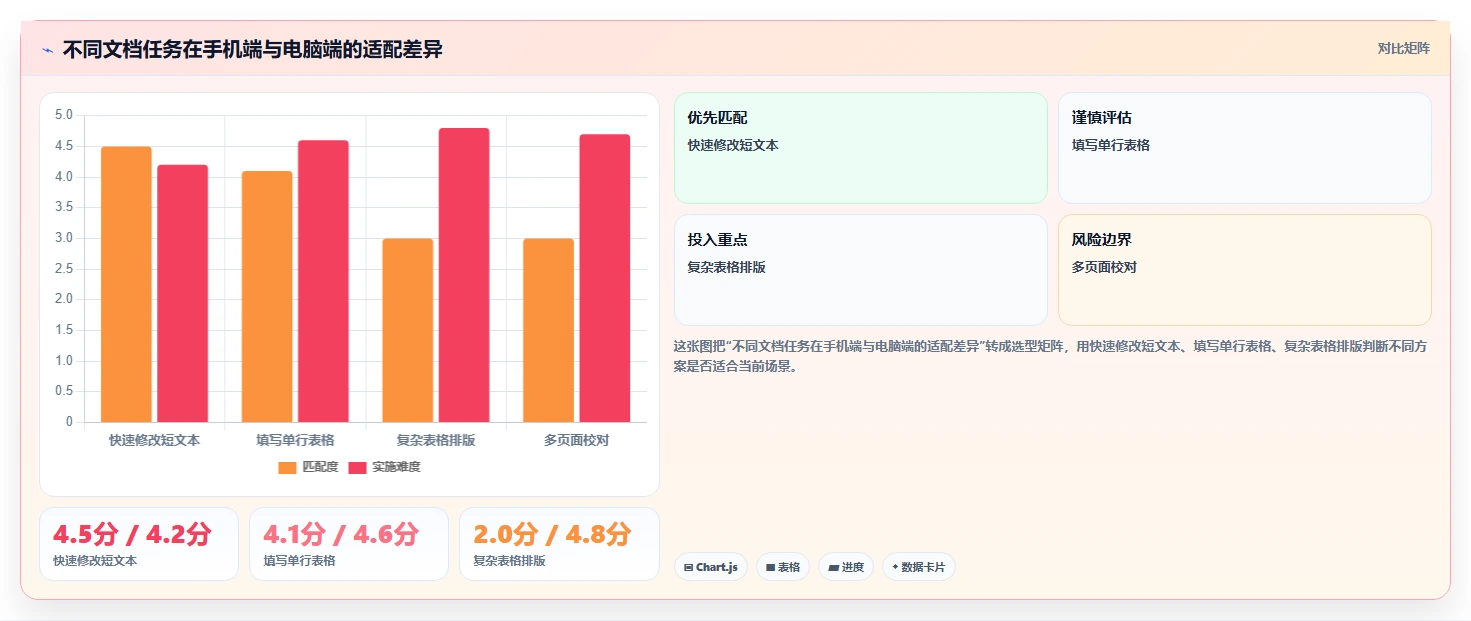Open the 4.5分 / 4.2分 stat card
This screenshot has height=621, width=1471.
point(139,544)
